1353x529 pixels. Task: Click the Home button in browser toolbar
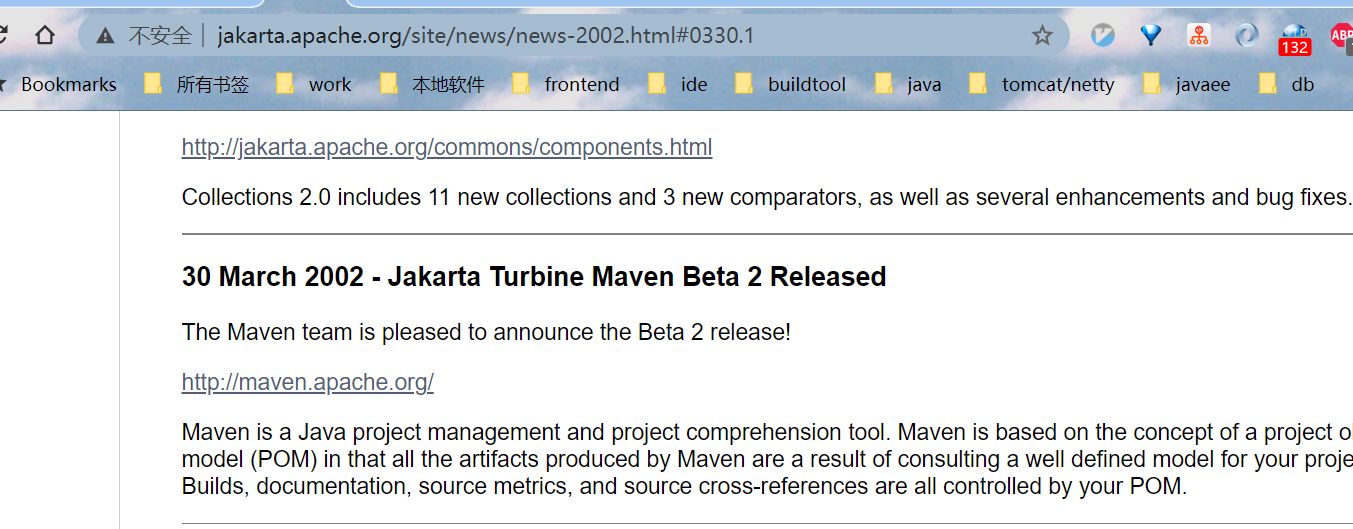pyautogui.click(x=45, y=36)
